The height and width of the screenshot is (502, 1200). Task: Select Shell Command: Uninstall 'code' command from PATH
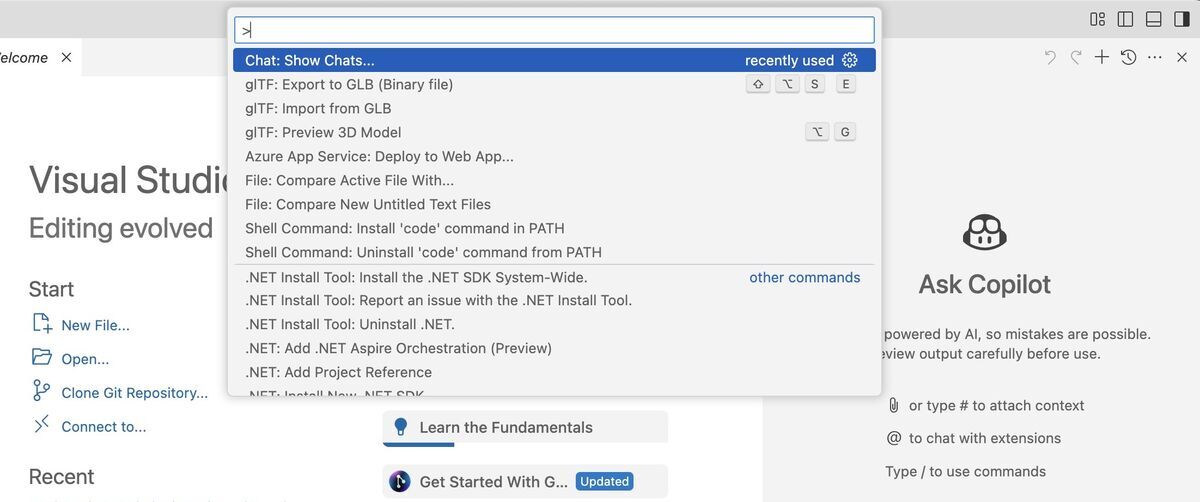554,252
